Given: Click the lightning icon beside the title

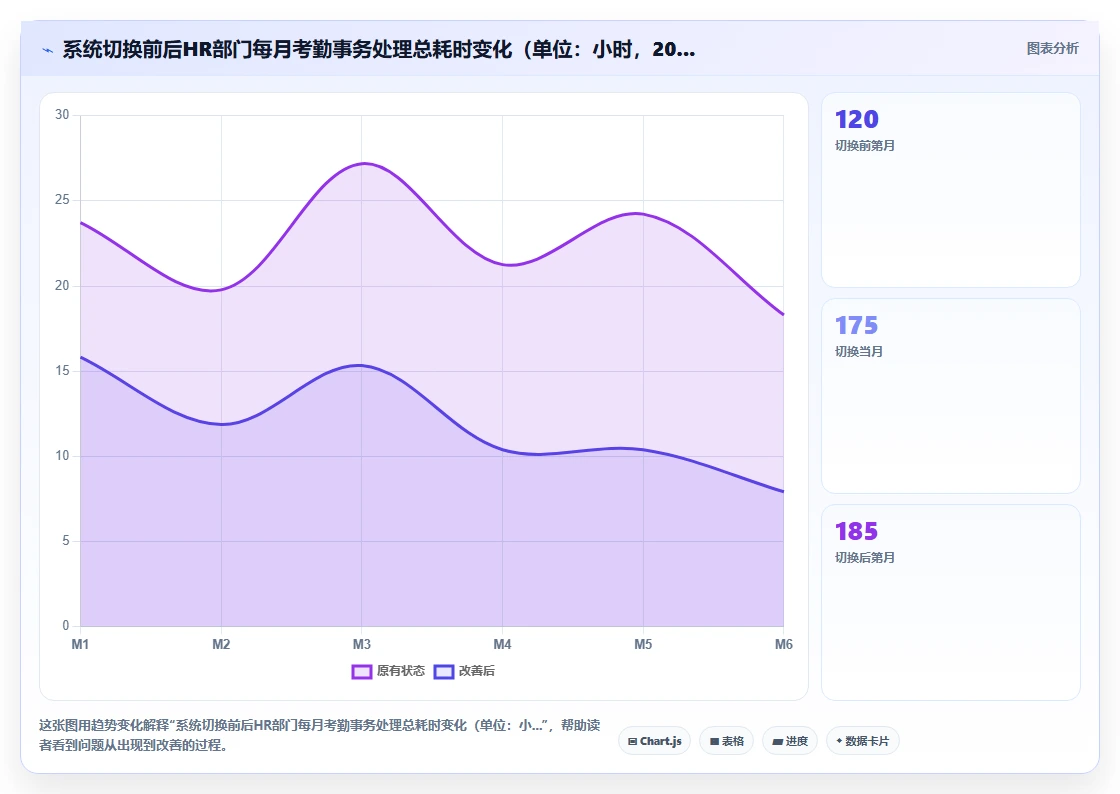Looking at the screenshot, I should pos(48,50).
